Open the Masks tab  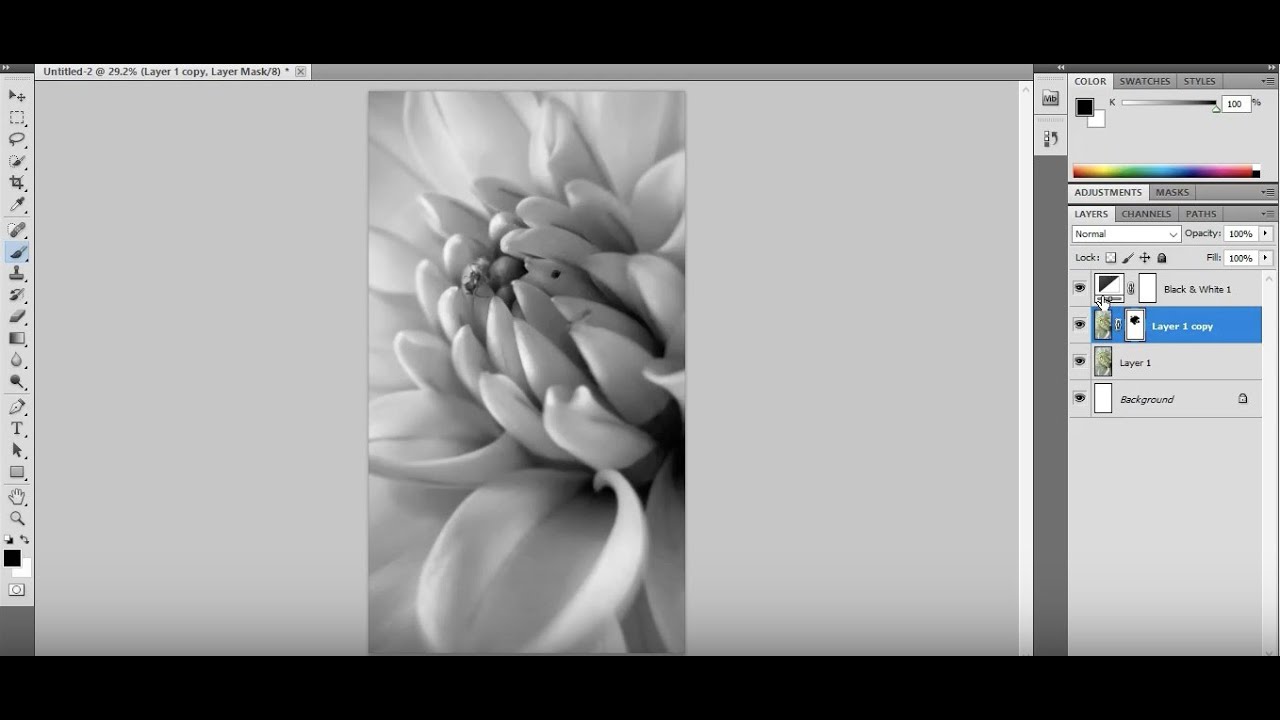[x=1172, y=192]
